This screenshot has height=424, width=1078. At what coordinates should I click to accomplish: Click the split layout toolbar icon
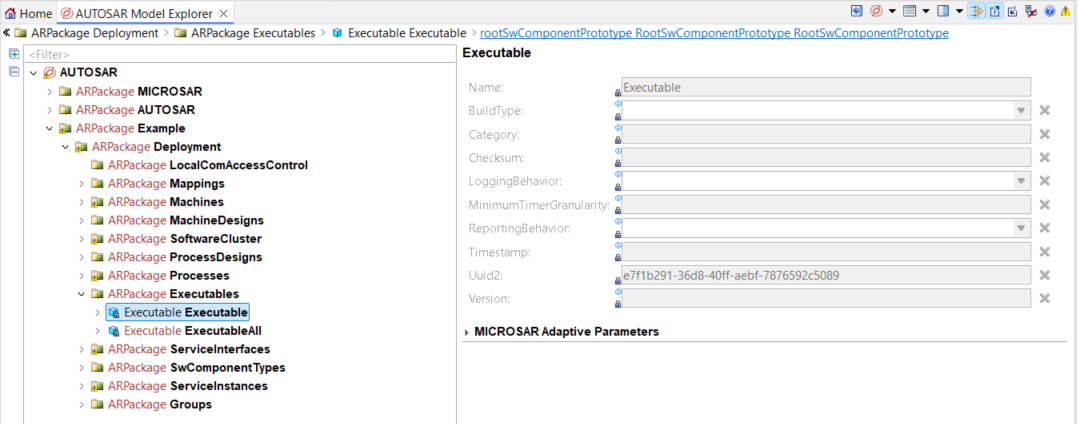tap(943, 11)
